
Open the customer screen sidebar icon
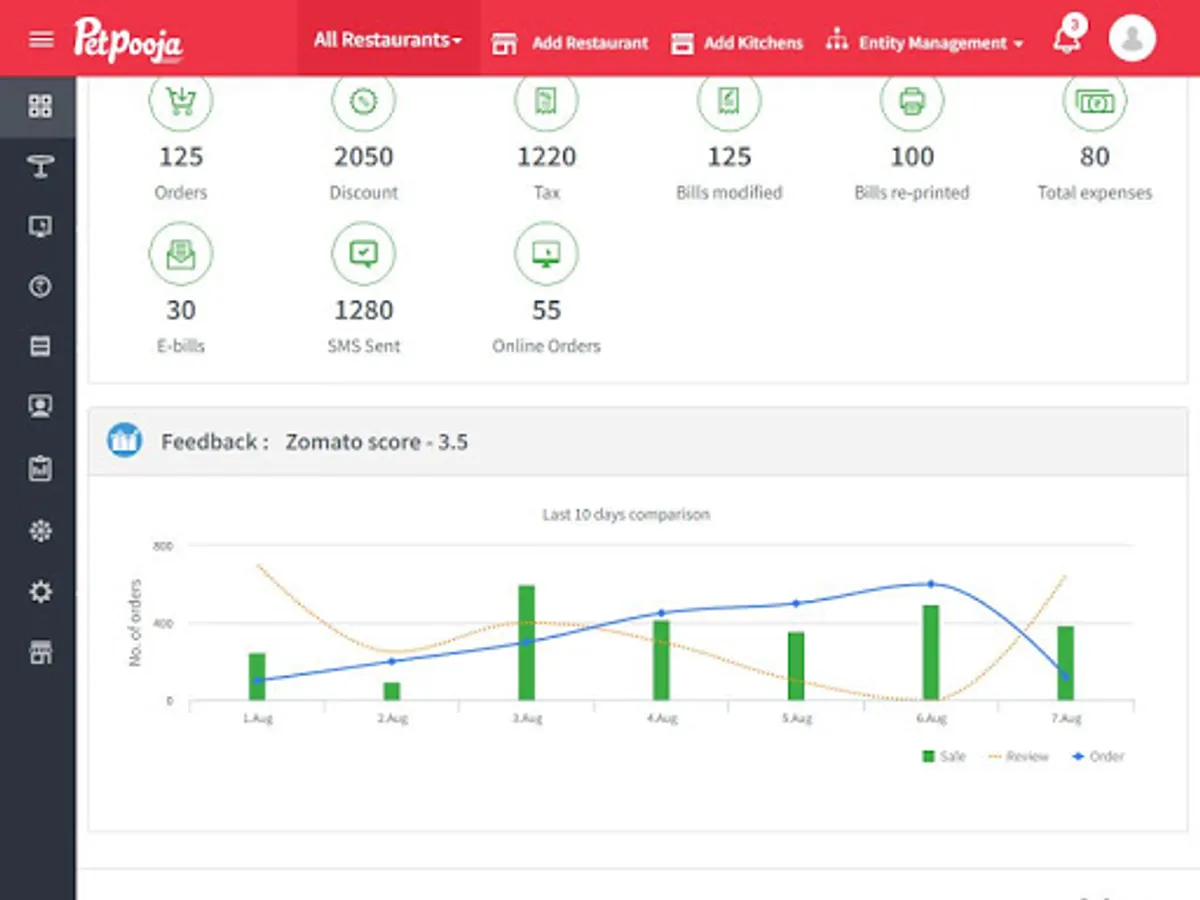tap(40, 407)
